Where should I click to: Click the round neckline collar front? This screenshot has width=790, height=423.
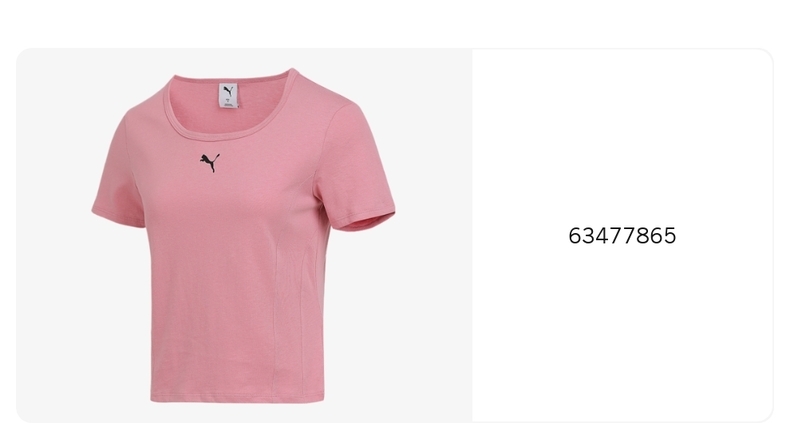click(227, 133)
